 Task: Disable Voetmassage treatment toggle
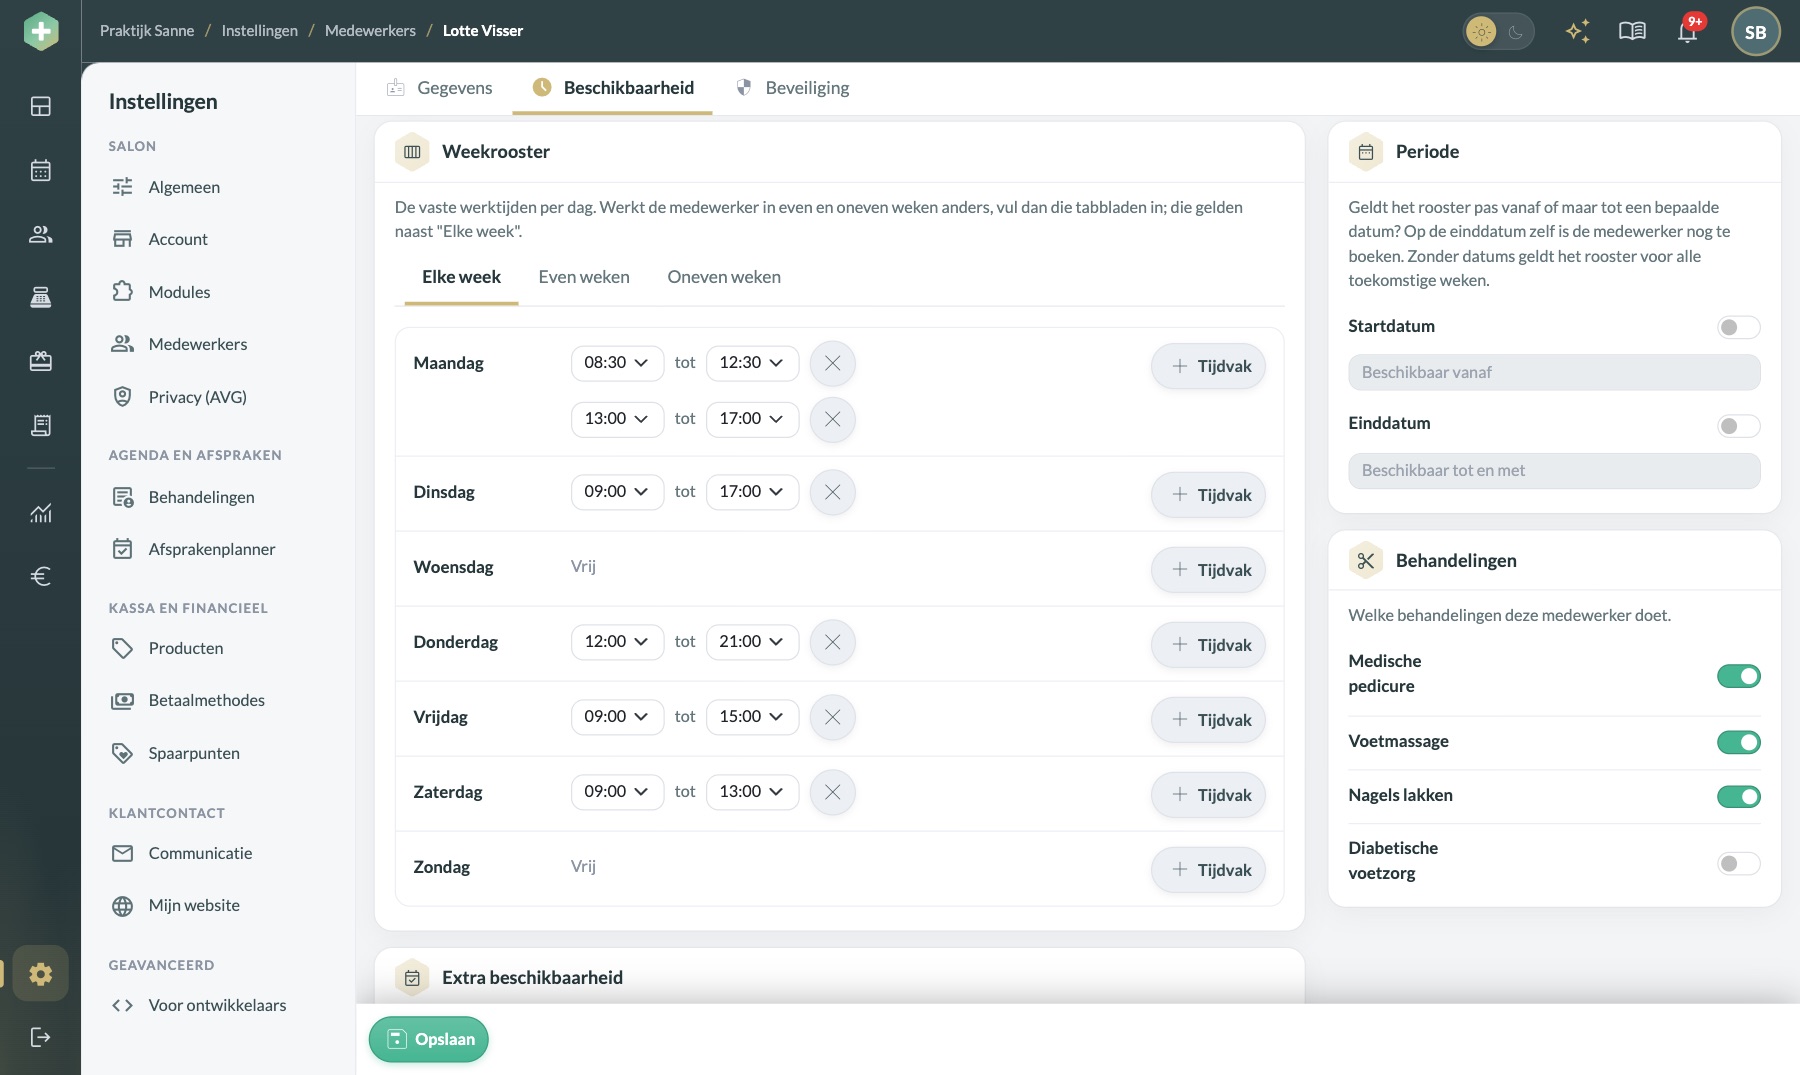click(x=1738, y=742)
